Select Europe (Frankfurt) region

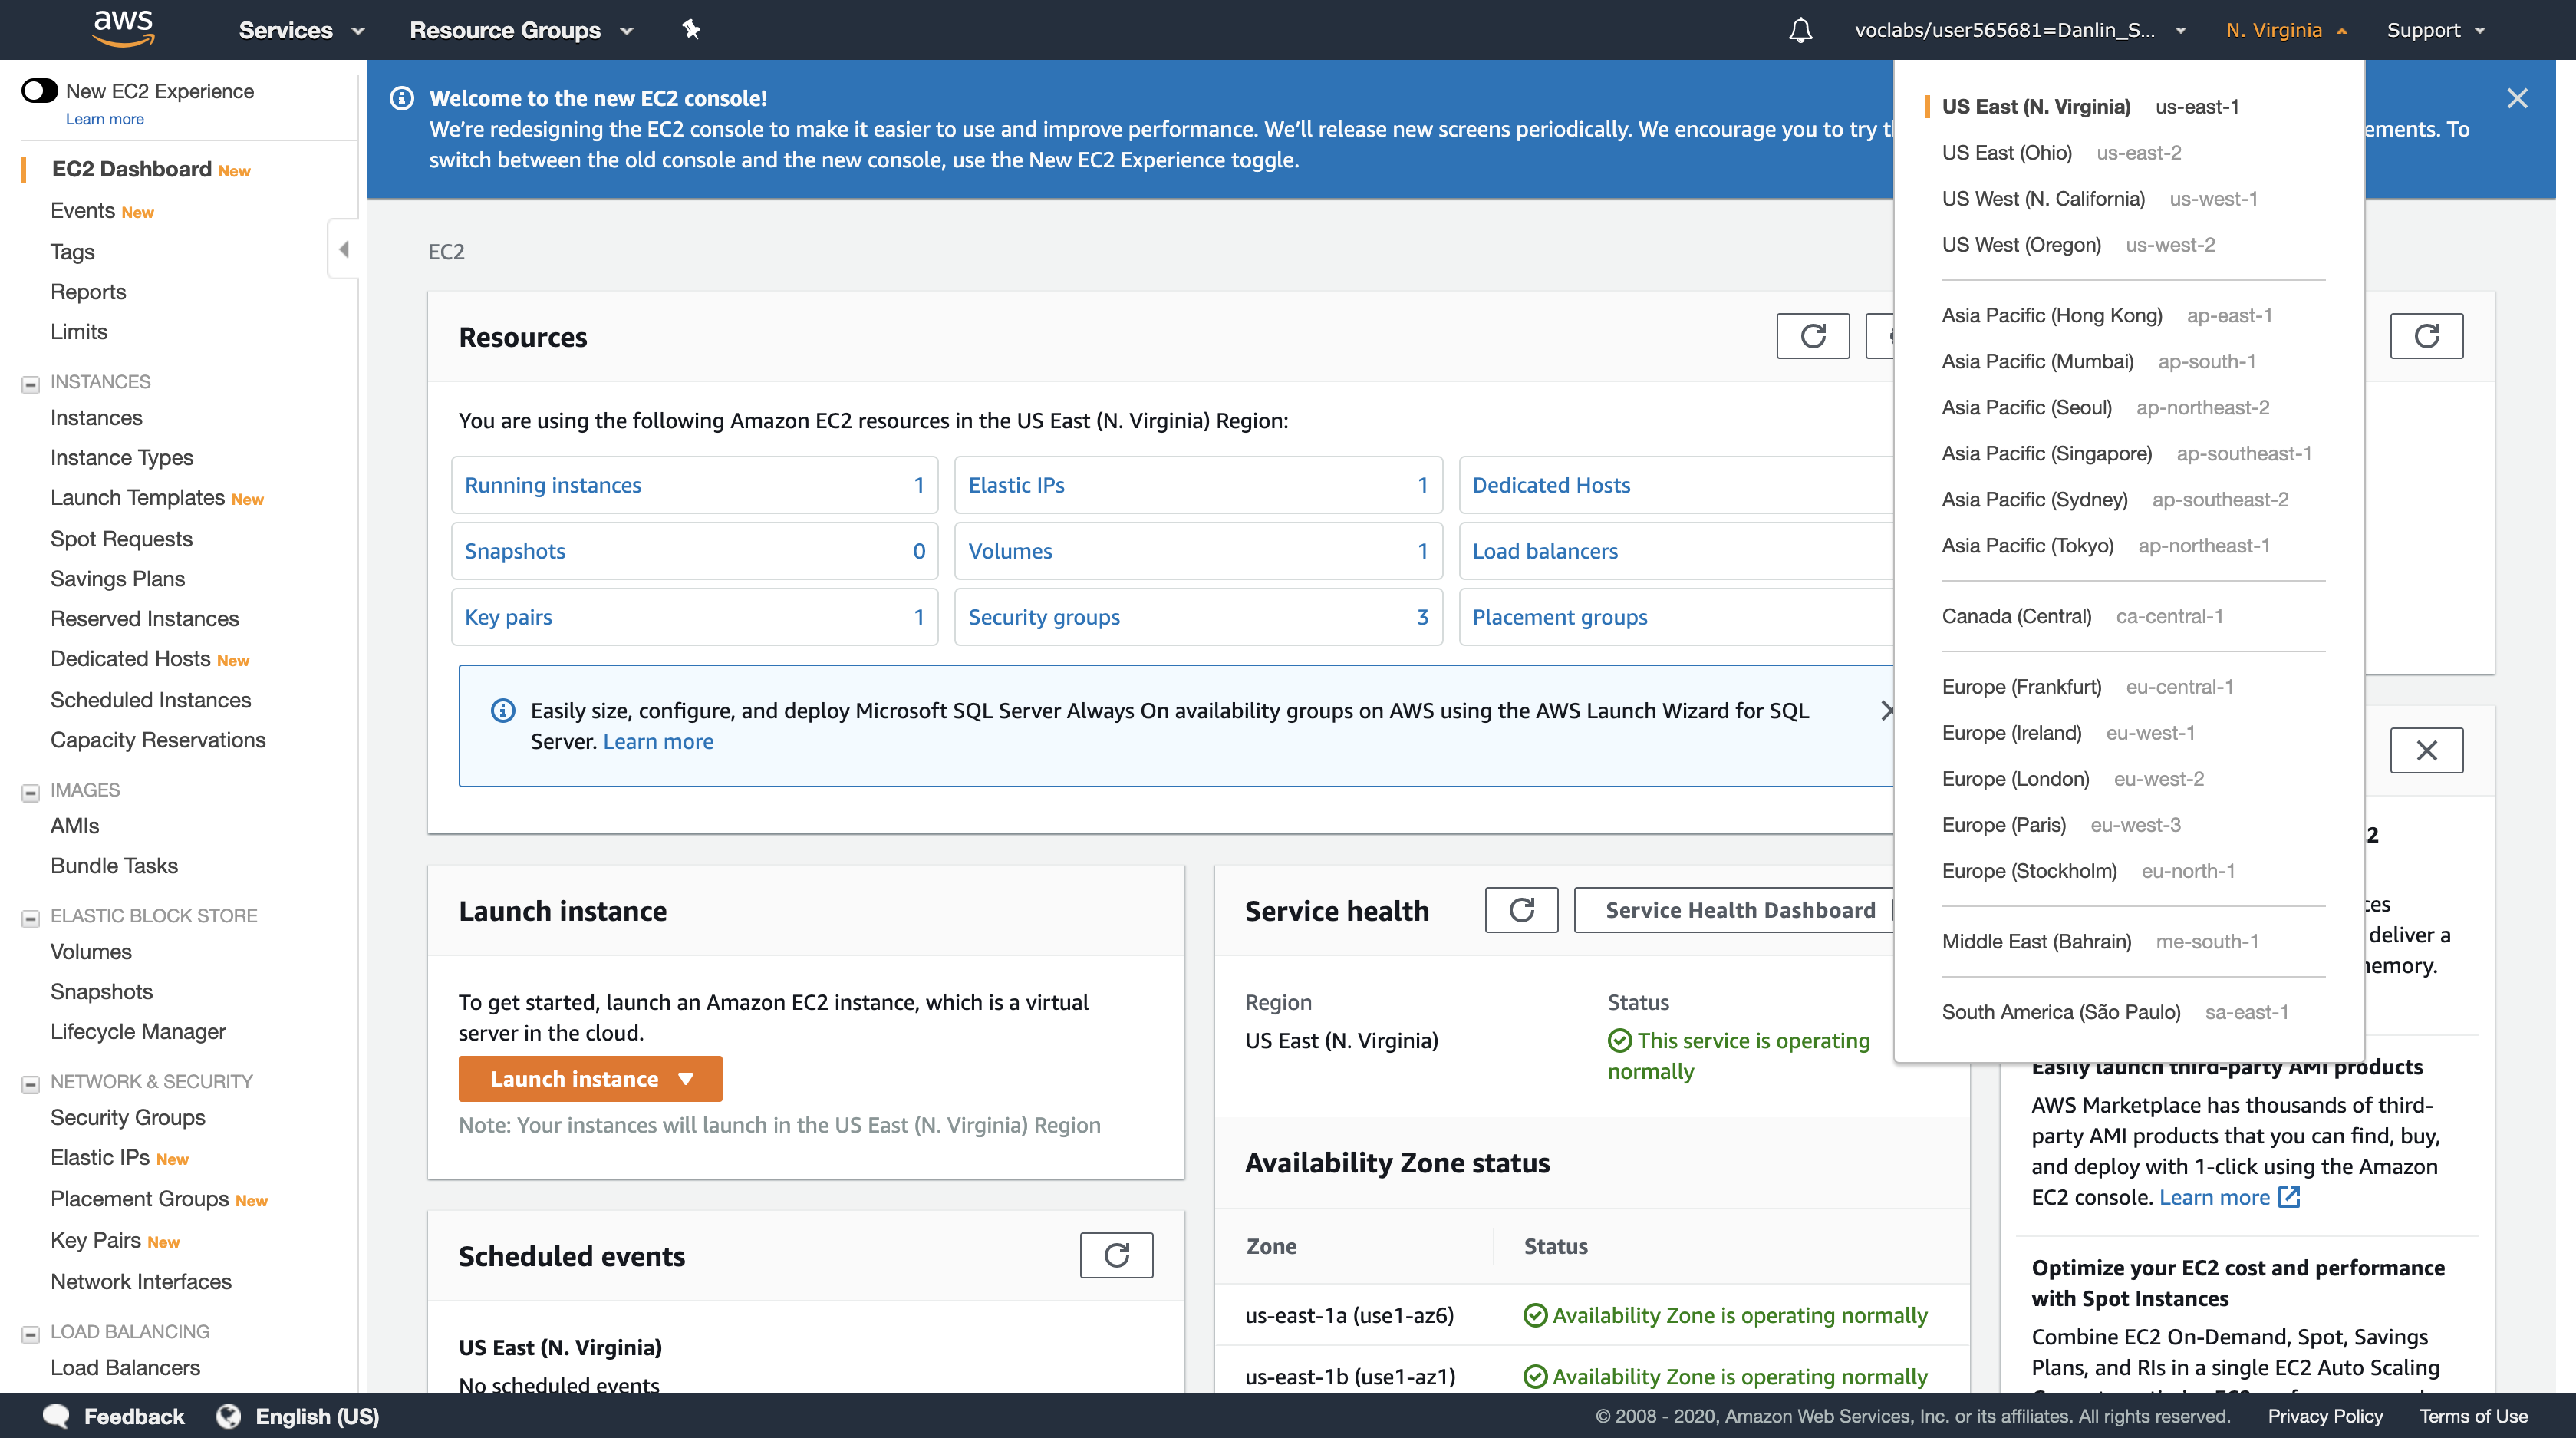pos(2020,687)
